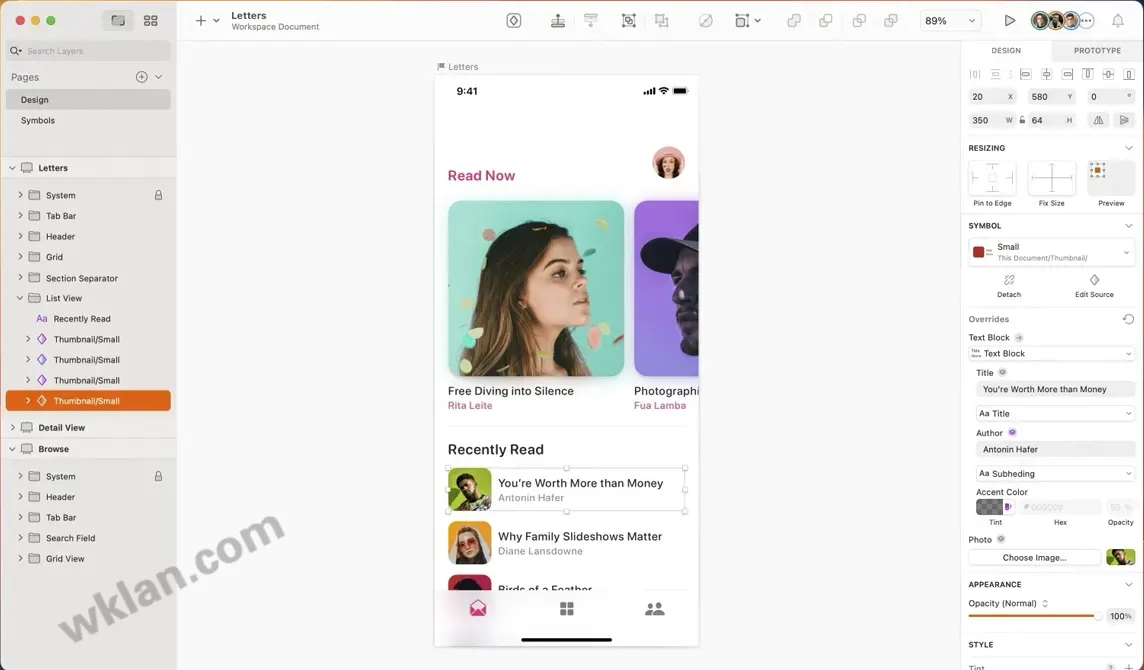Open the Aa Subheding text style dropdown

click(x=1055, y=474)
